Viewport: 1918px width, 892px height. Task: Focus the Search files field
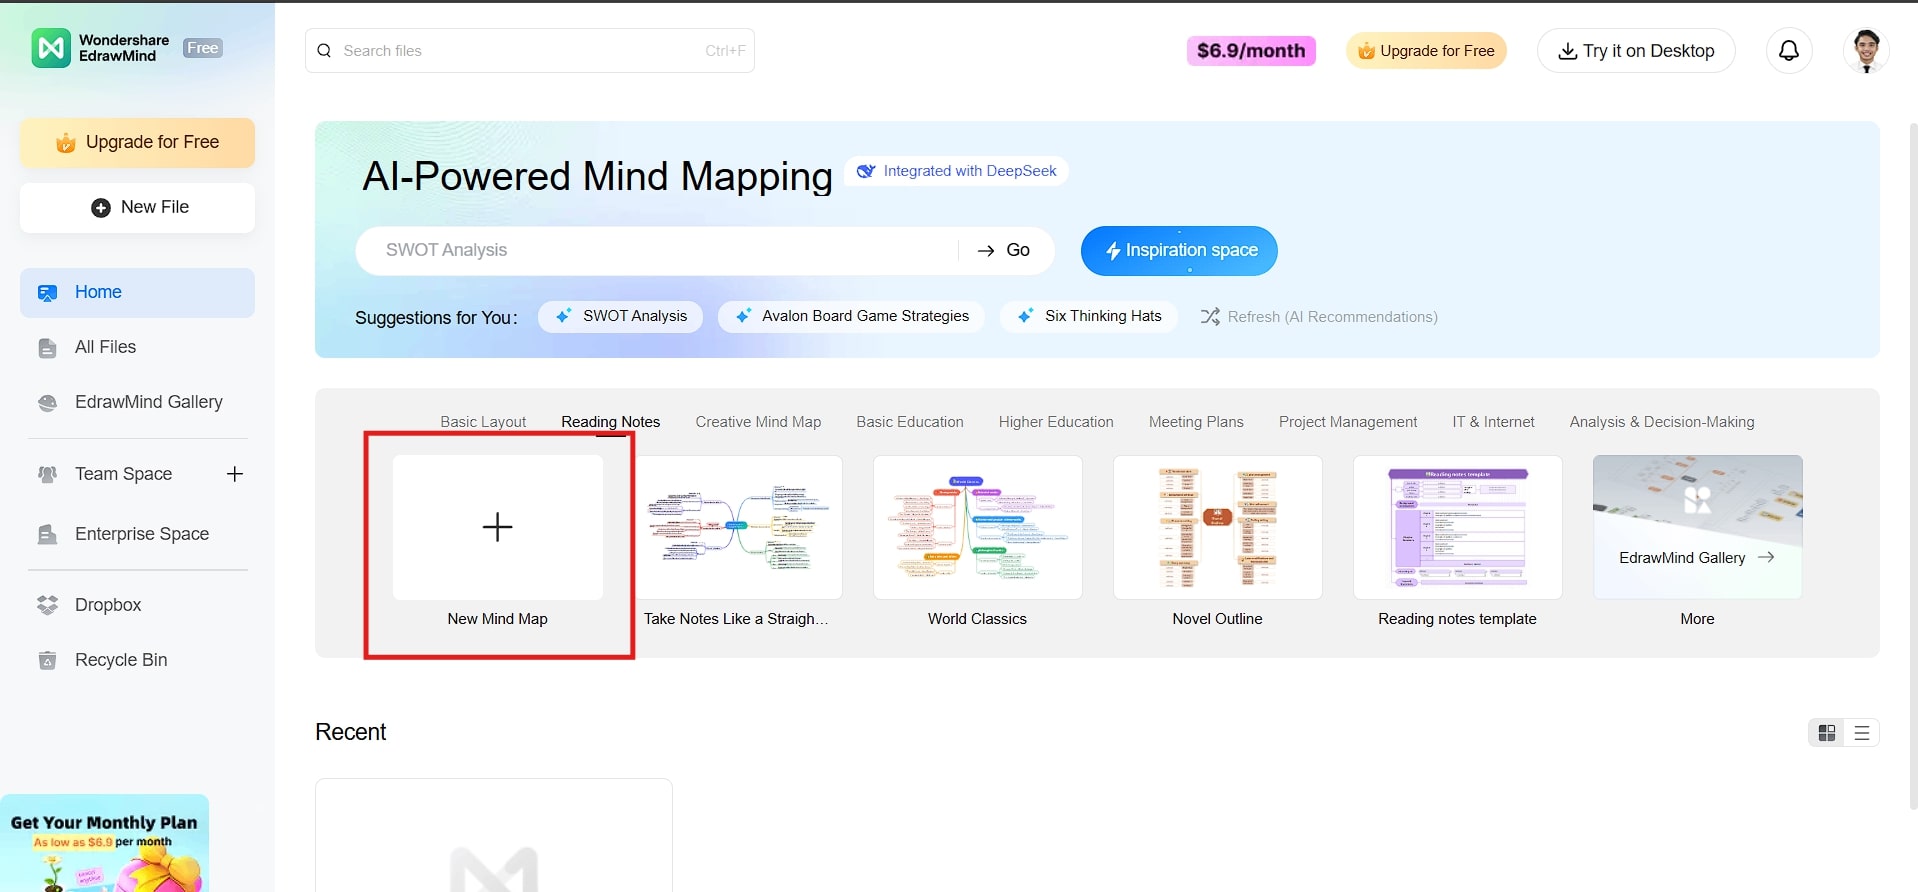coord(530,51)
